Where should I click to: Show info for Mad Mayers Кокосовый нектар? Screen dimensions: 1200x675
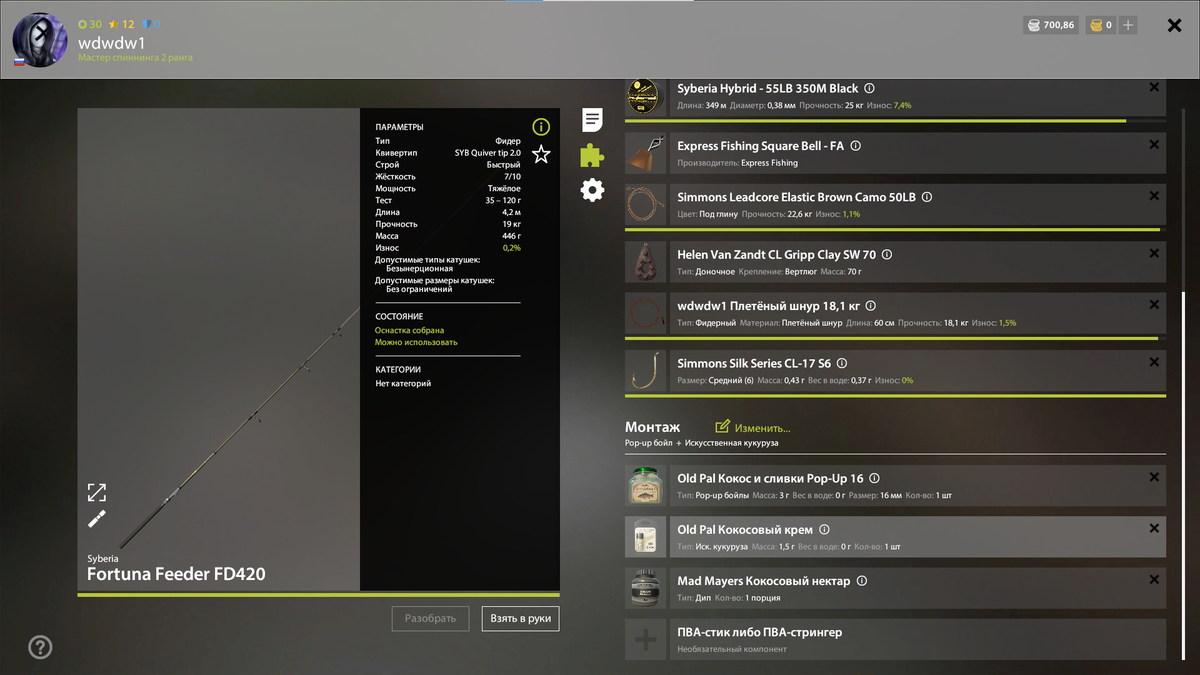[x=862, y=580]
